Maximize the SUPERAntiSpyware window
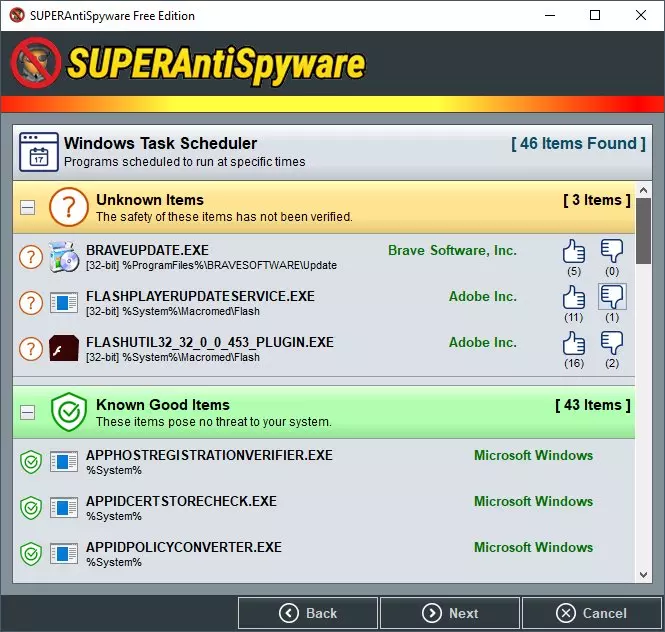 coord(595,15)
